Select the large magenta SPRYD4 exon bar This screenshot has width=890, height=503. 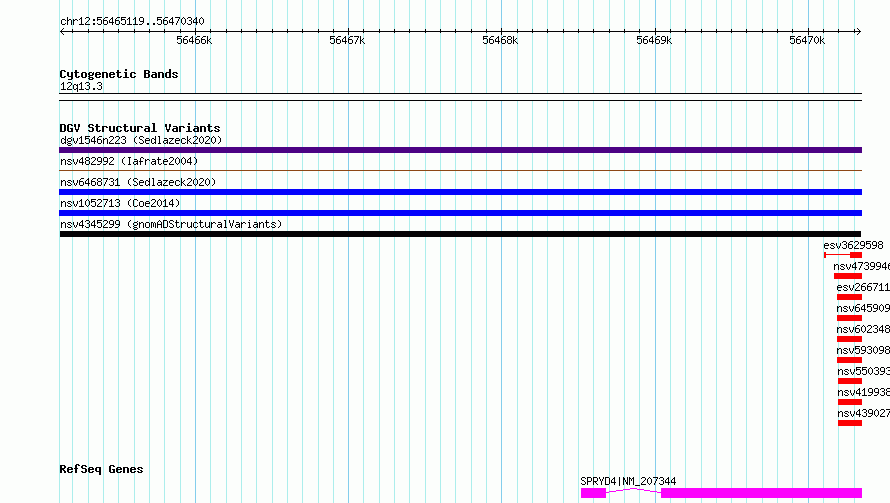pos(761,493)
